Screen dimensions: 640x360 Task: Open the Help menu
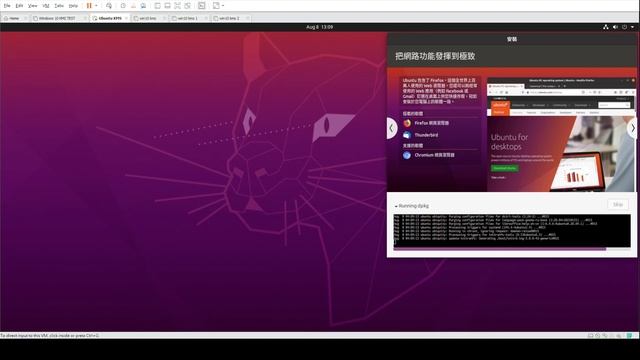click(x=73, y=6)
